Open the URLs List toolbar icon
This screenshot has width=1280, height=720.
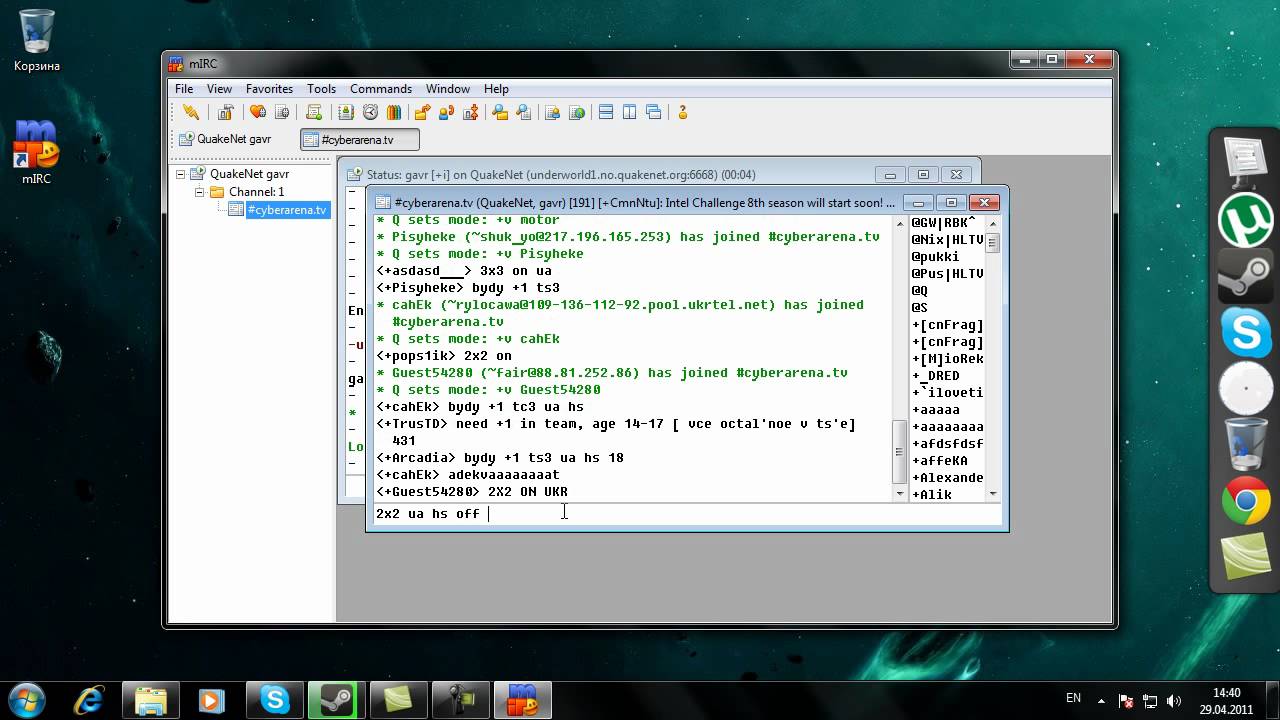point(576,113)
